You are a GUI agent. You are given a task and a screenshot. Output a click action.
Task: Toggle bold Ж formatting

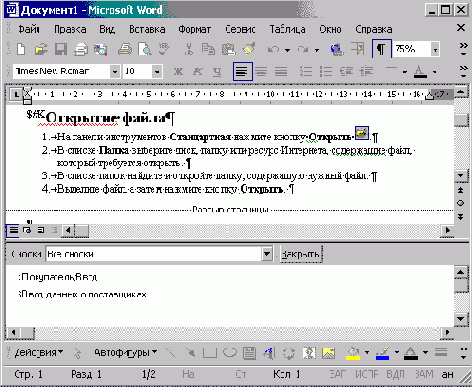pos(178,71)
